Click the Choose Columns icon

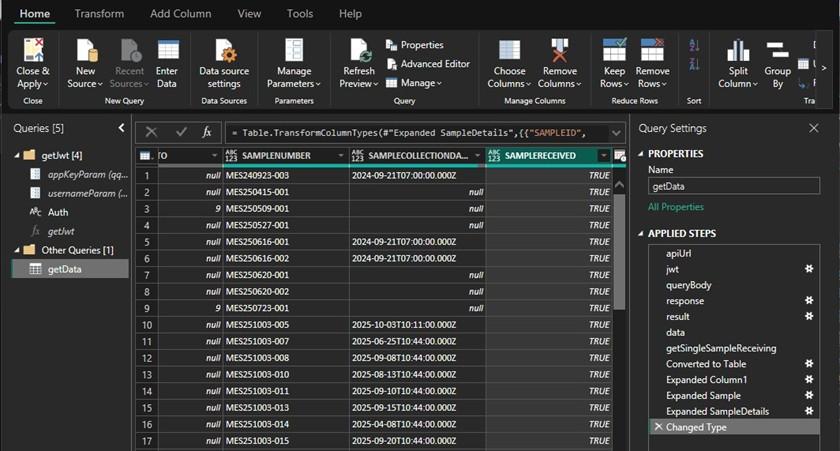tap(509, 52)
